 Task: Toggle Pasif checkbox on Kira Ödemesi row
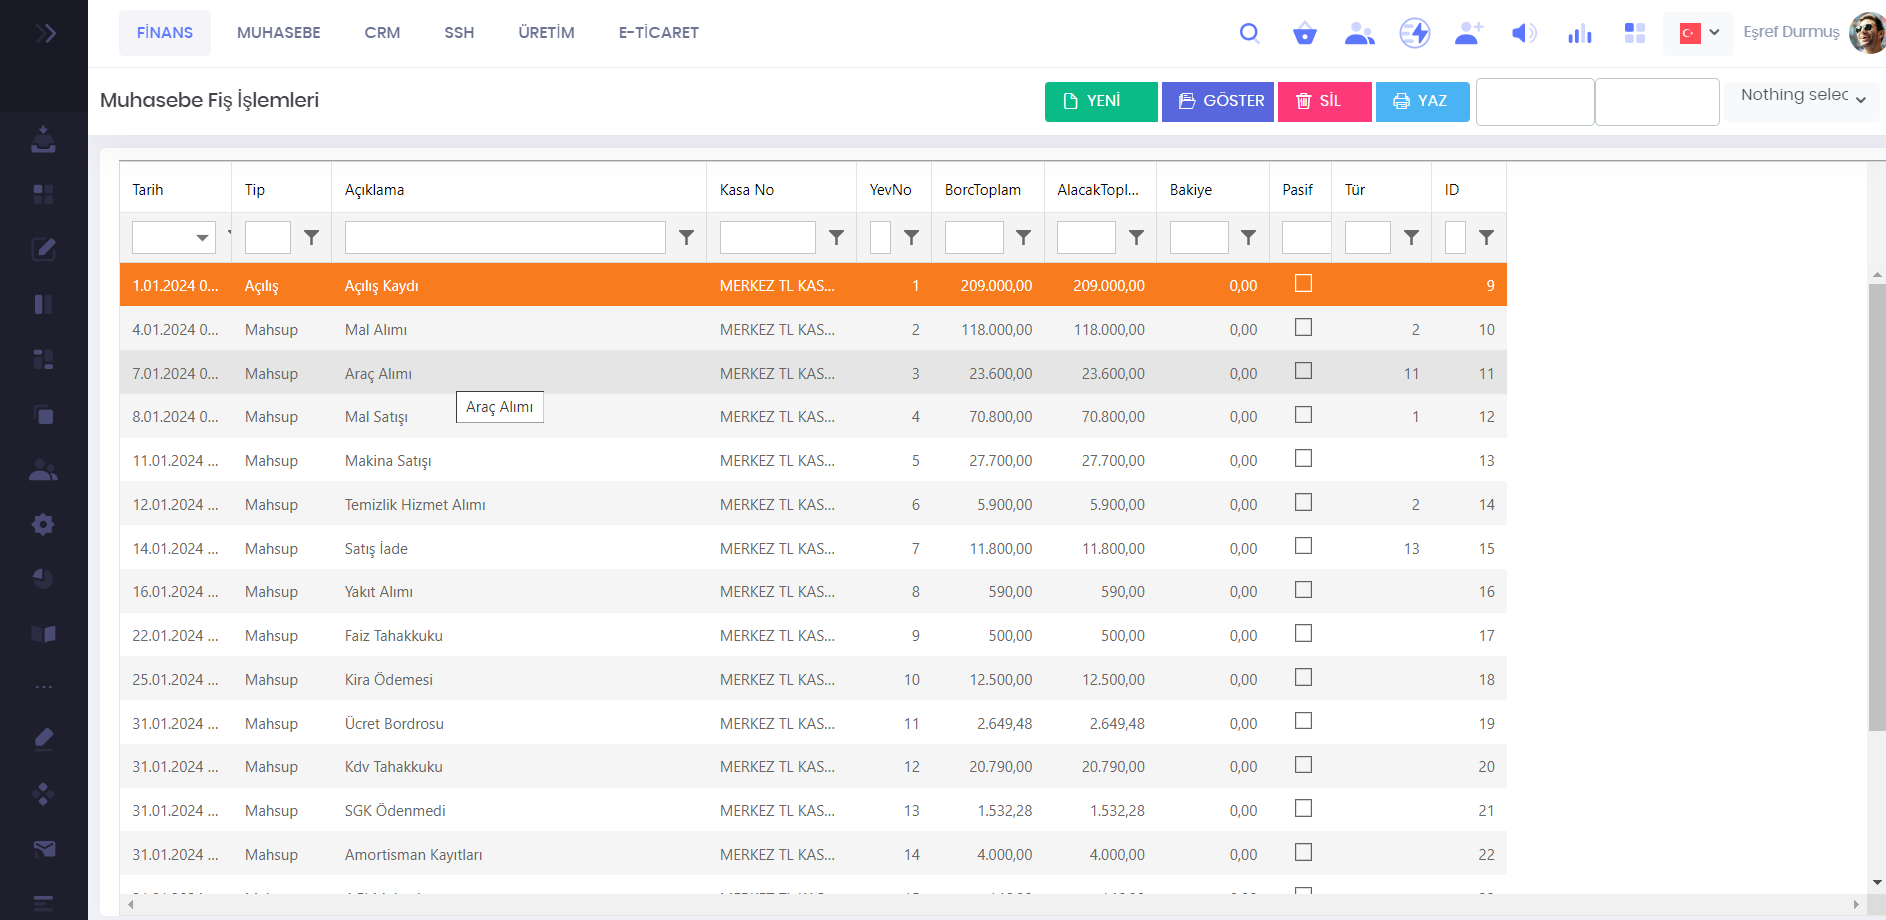click(1303, 677)
